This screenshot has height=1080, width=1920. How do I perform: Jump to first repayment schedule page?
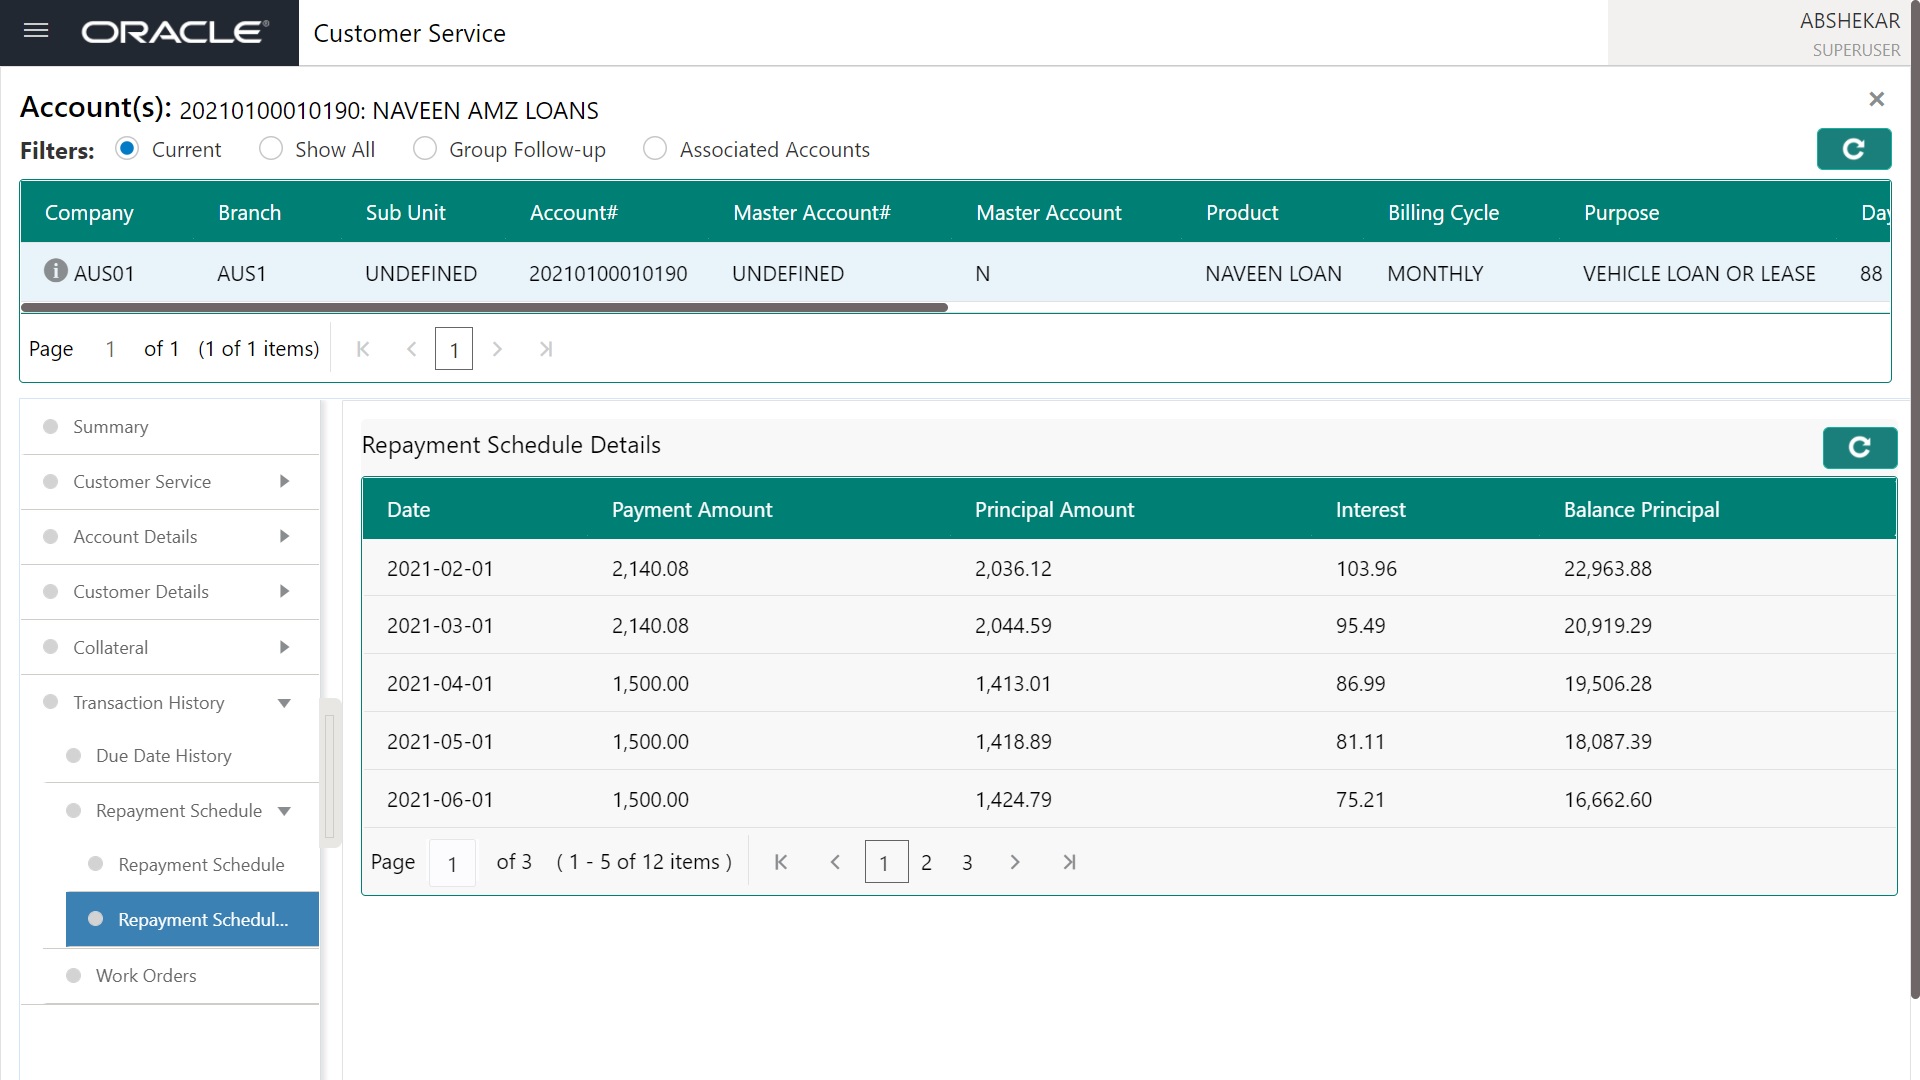[x=781, y=862]
